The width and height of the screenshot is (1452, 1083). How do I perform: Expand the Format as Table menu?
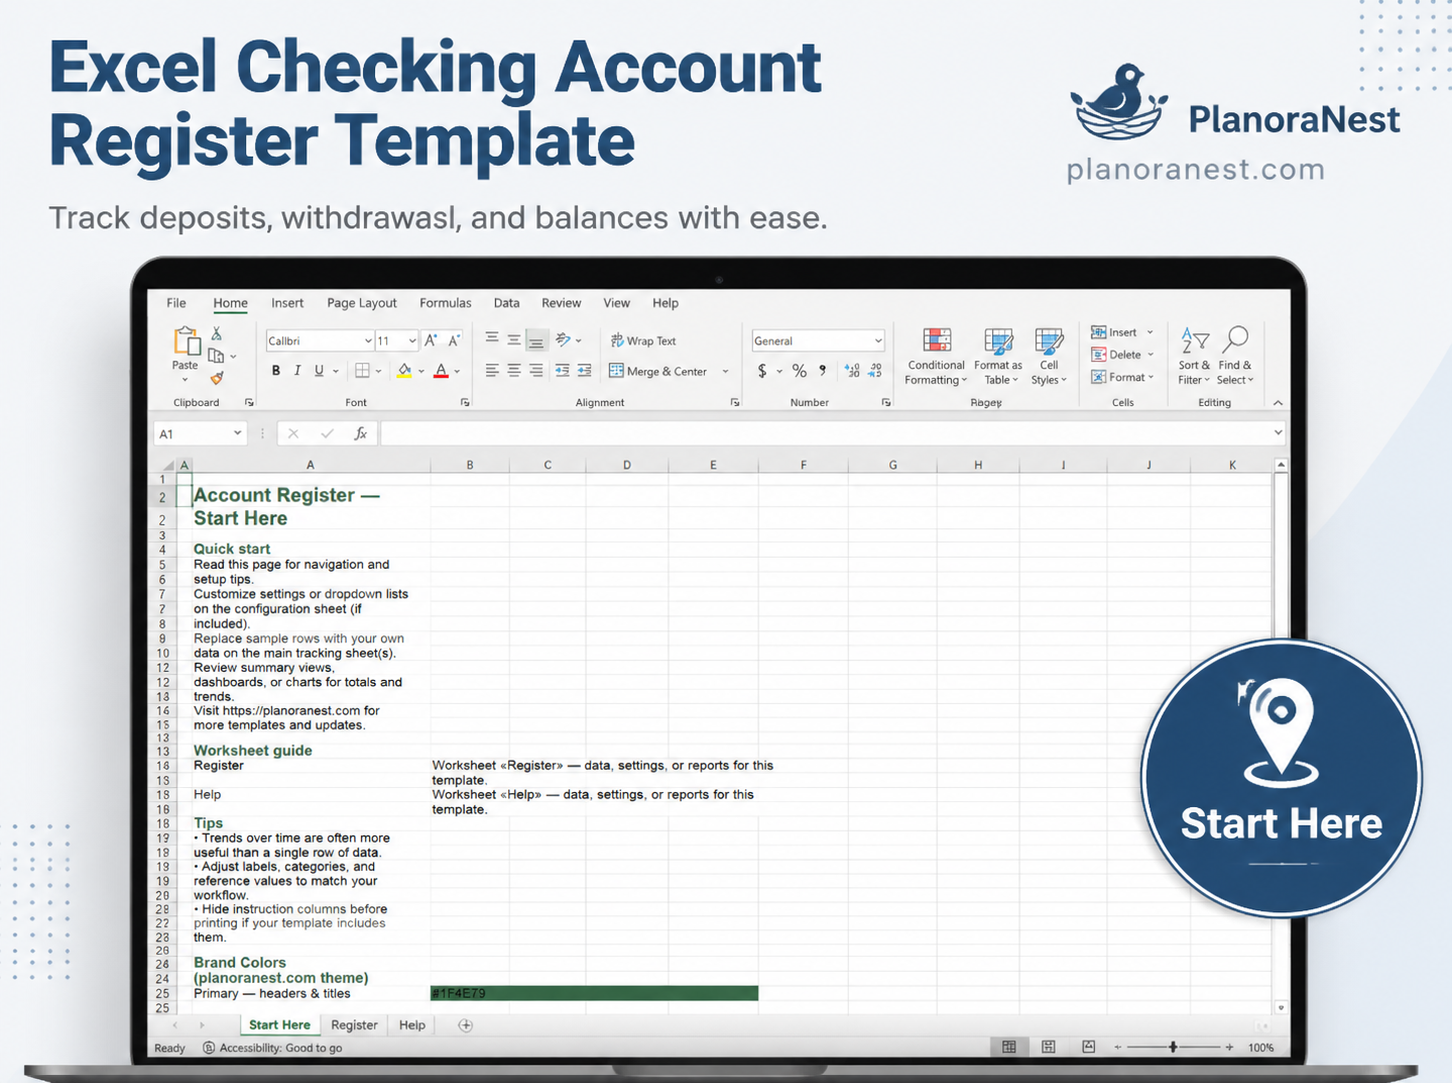tap(998, 357)
